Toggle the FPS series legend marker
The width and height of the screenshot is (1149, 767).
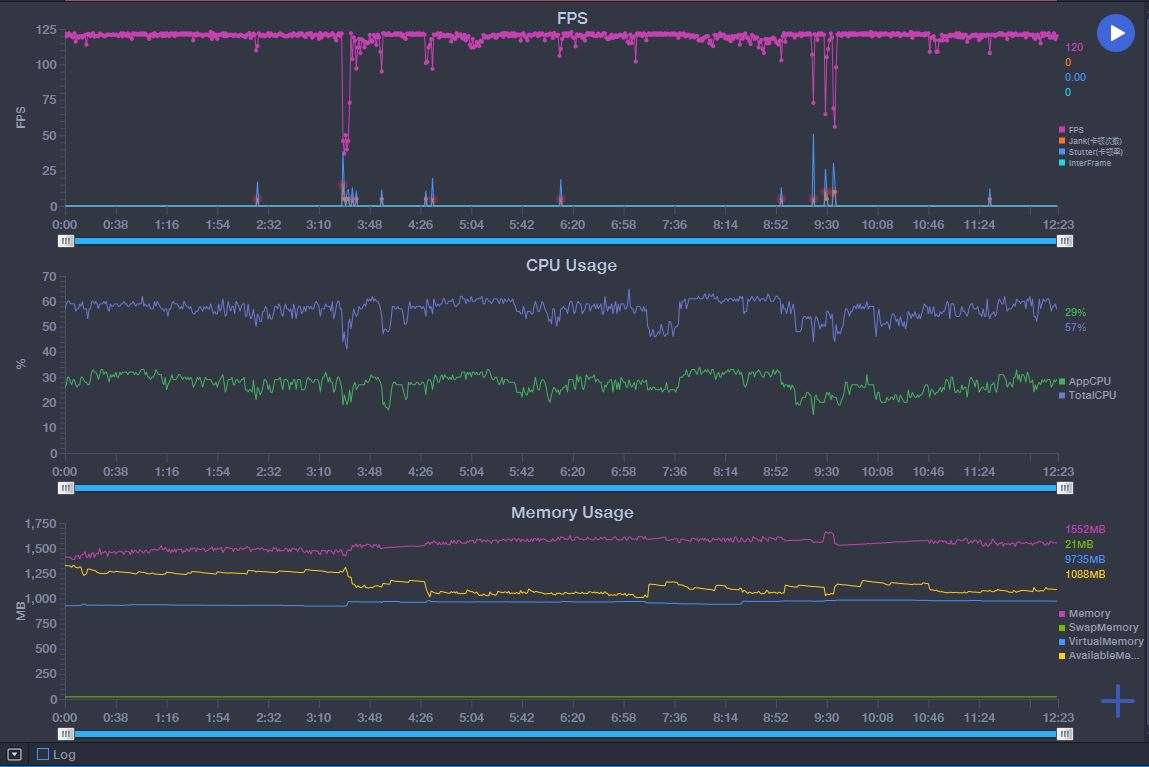pyautogui.click(x=1062, y=130)
